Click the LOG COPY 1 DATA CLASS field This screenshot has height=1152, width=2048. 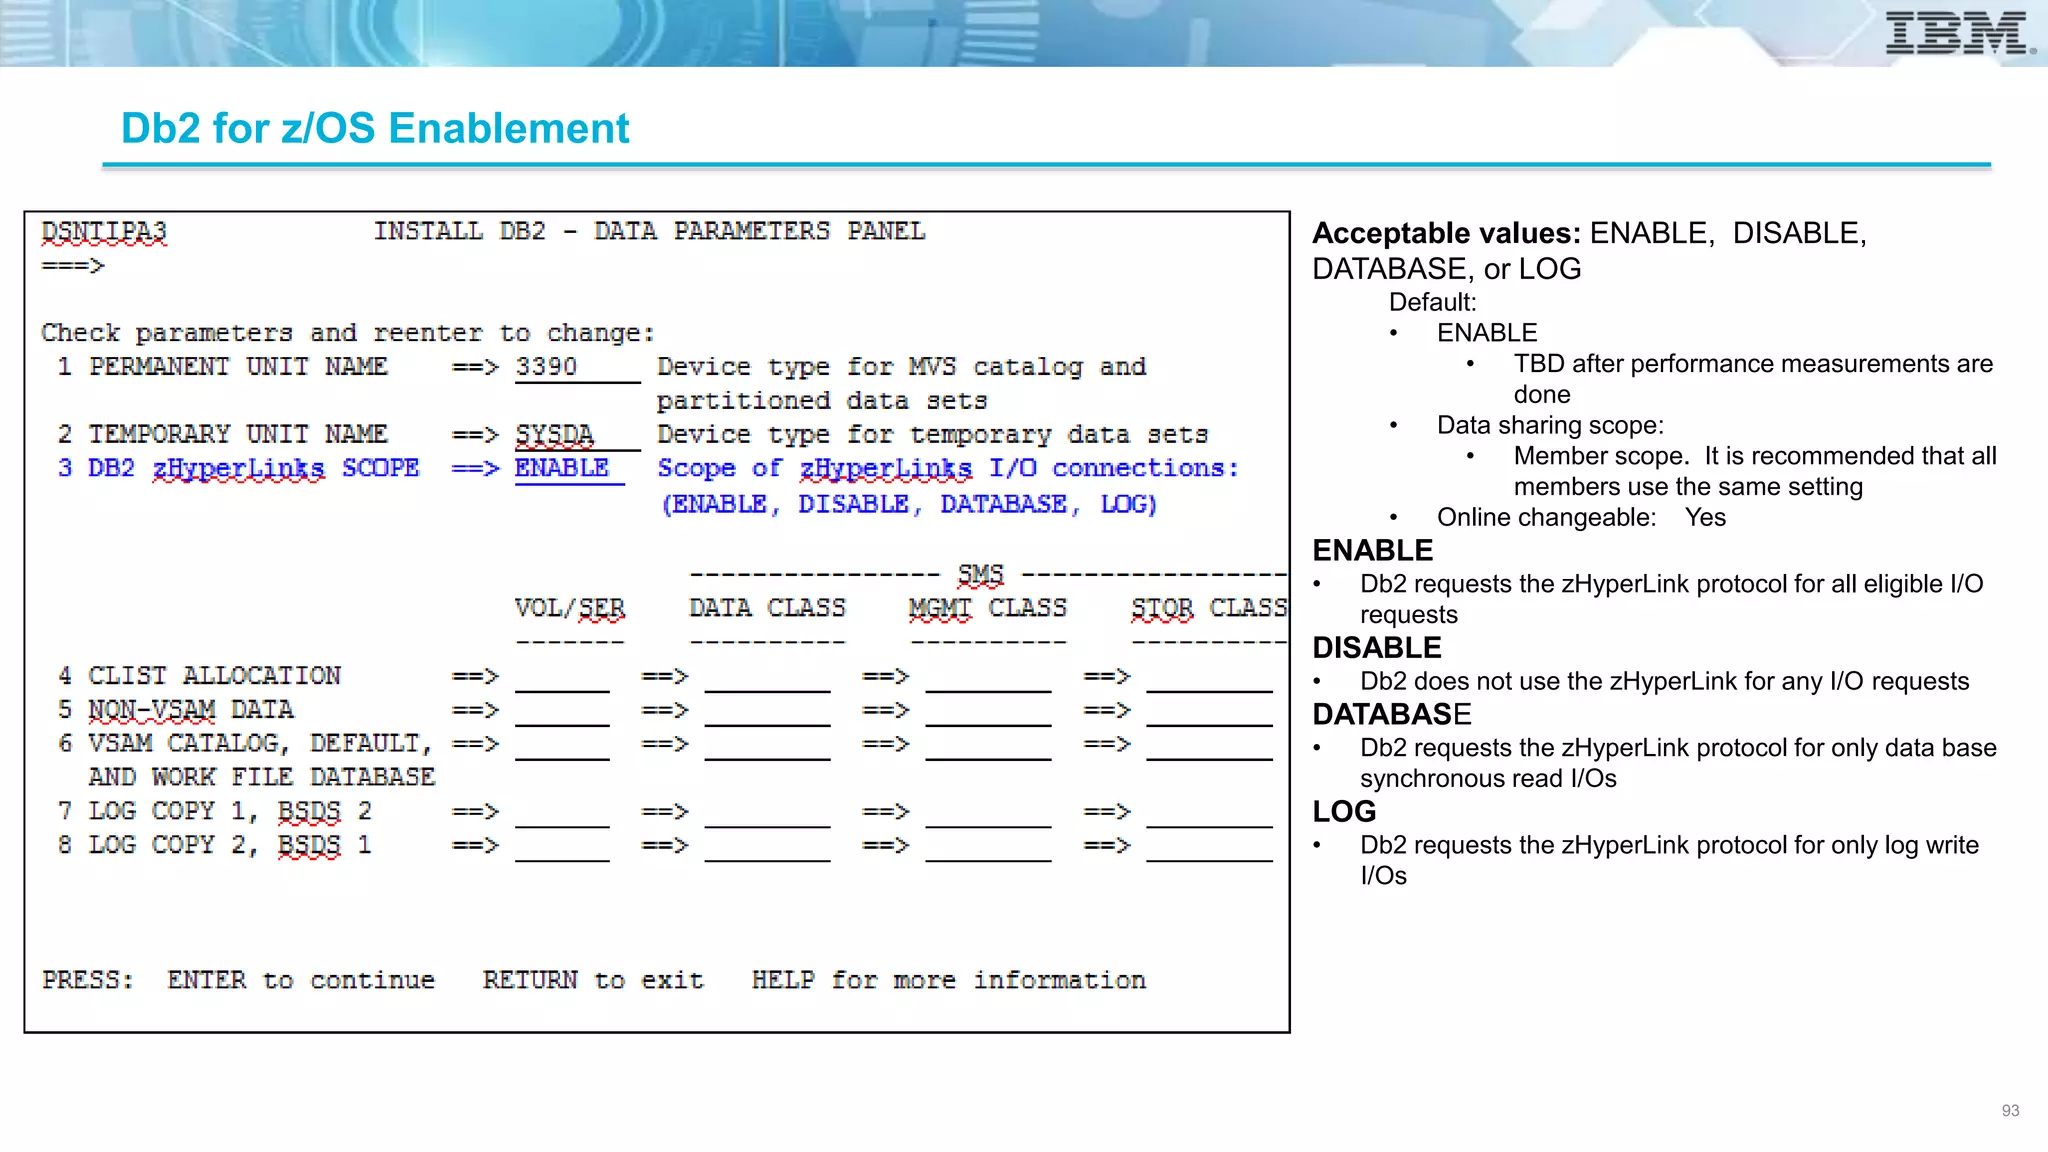[x=767, y=813]
